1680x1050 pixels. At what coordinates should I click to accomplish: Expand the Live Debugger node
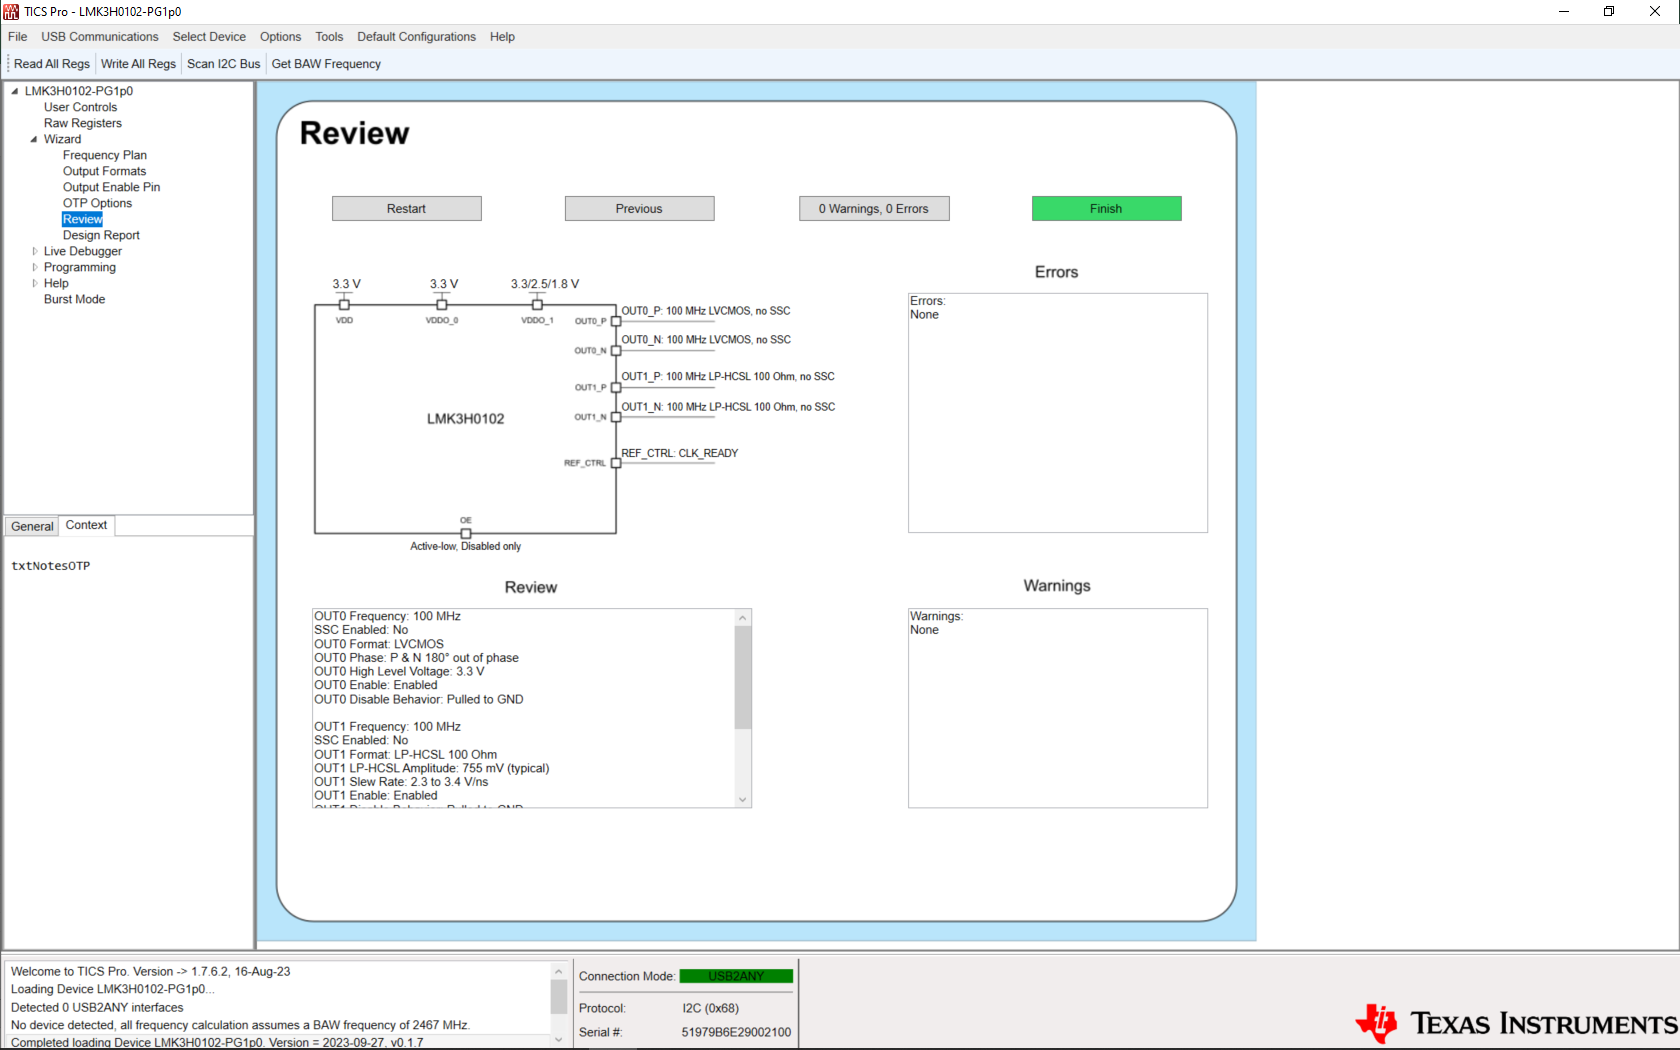tap(34, 251)
